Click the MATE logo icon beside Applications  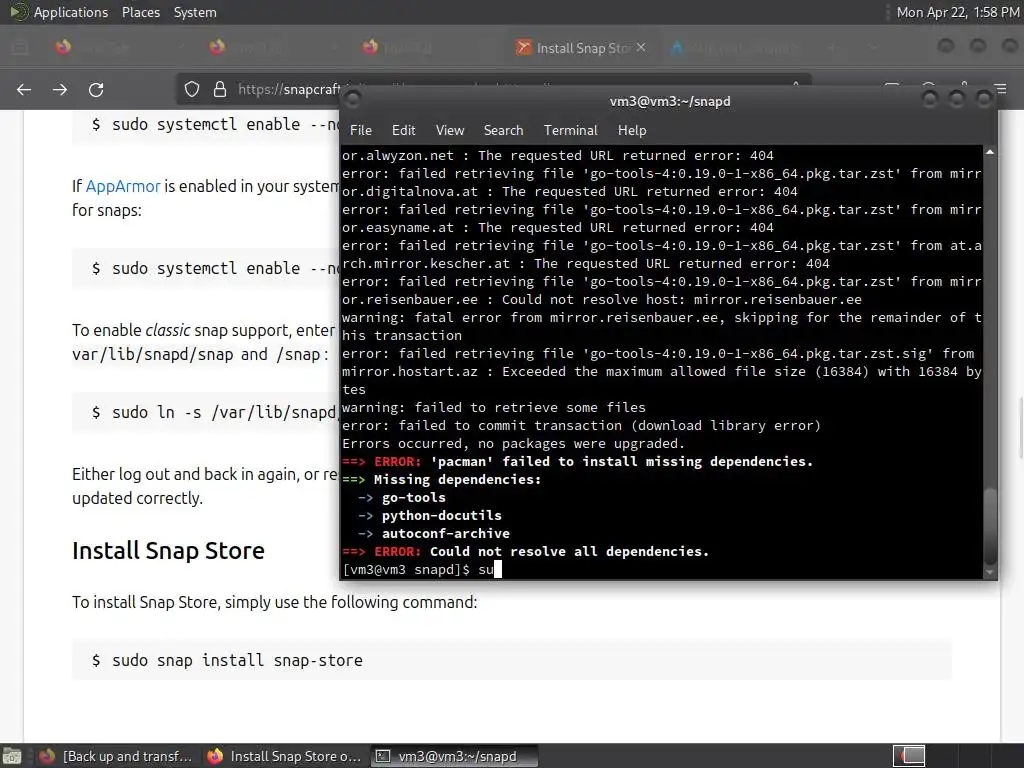18,12
